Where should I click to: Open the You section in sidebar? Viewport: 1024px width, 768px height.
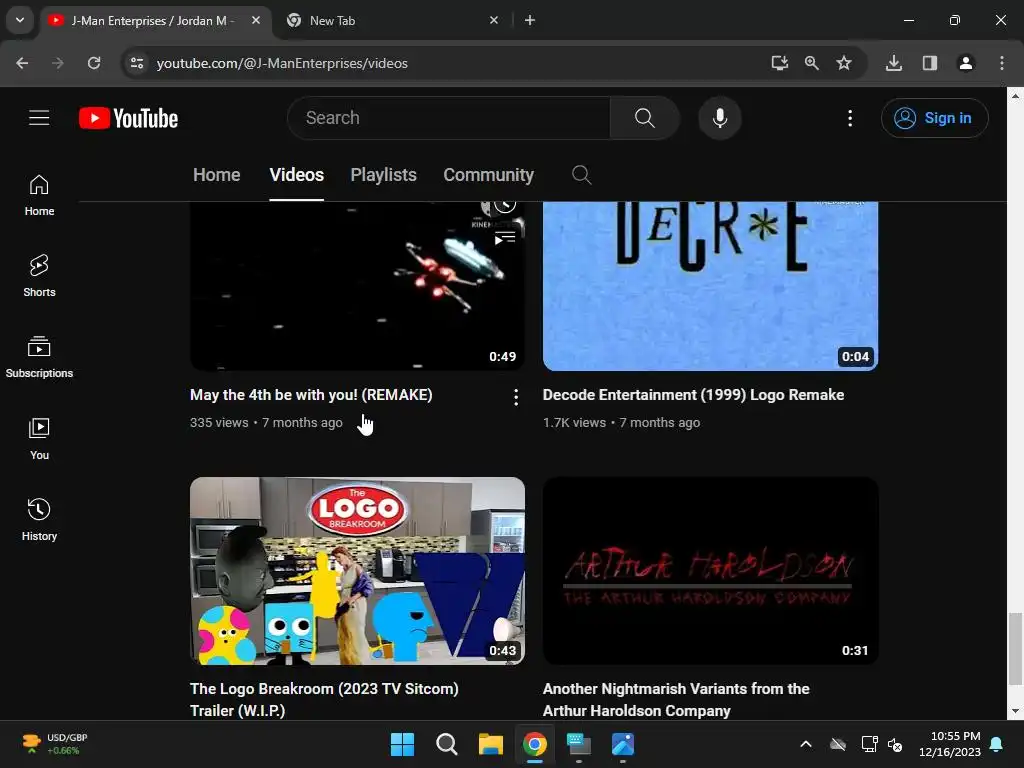point(39,438)
